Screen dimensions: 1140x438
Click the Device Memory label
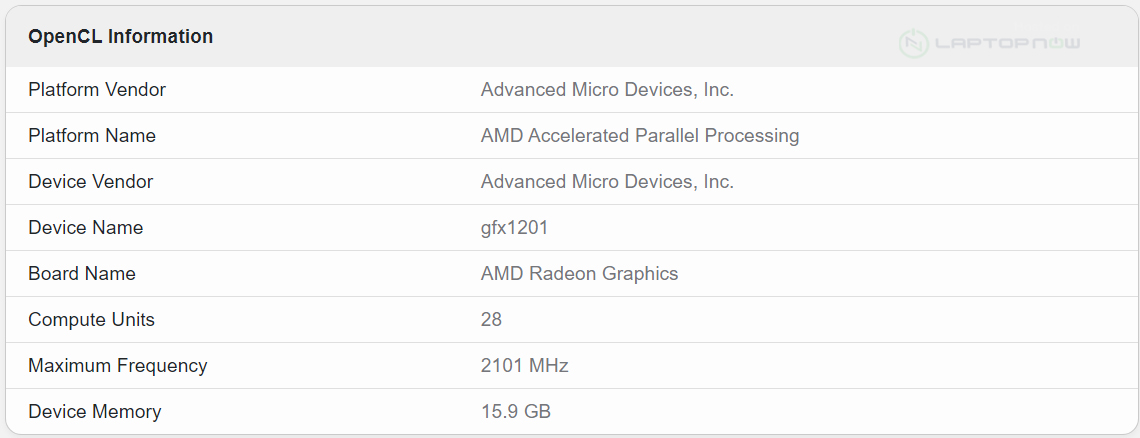(95, 412)
